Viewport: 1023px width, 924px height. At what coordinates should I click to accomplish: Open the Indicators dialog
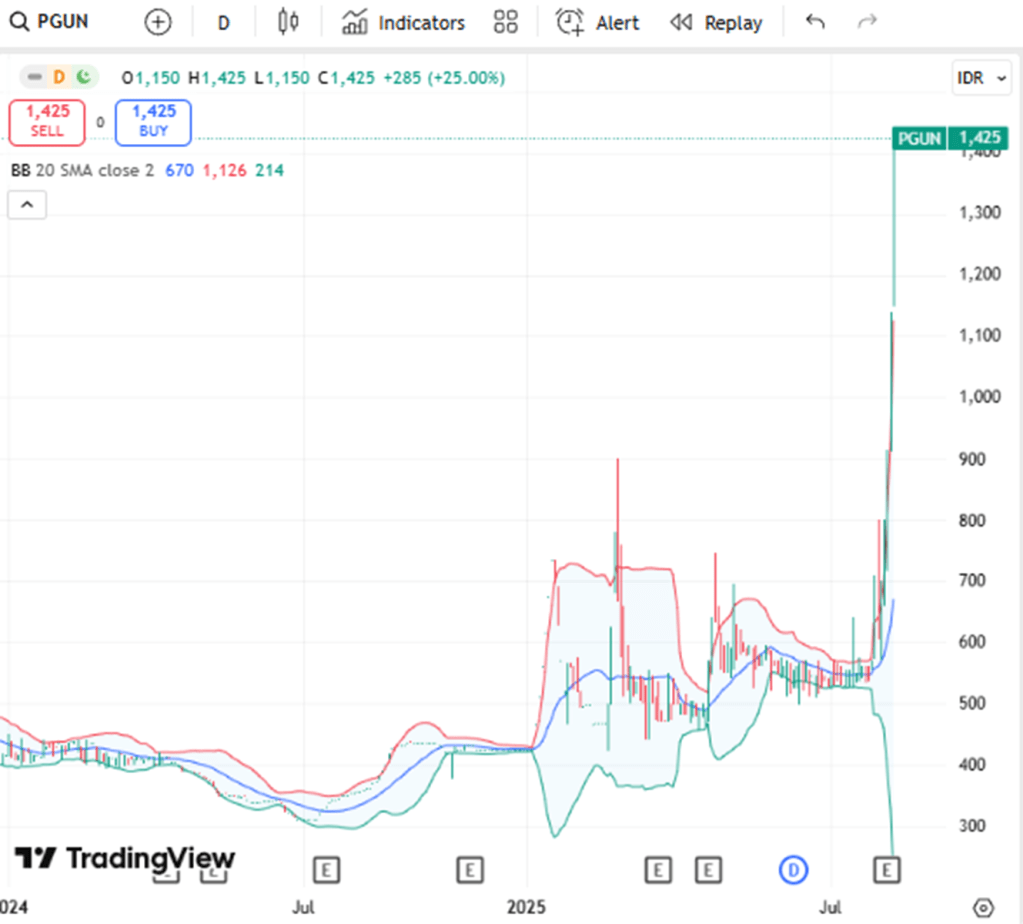403,22
